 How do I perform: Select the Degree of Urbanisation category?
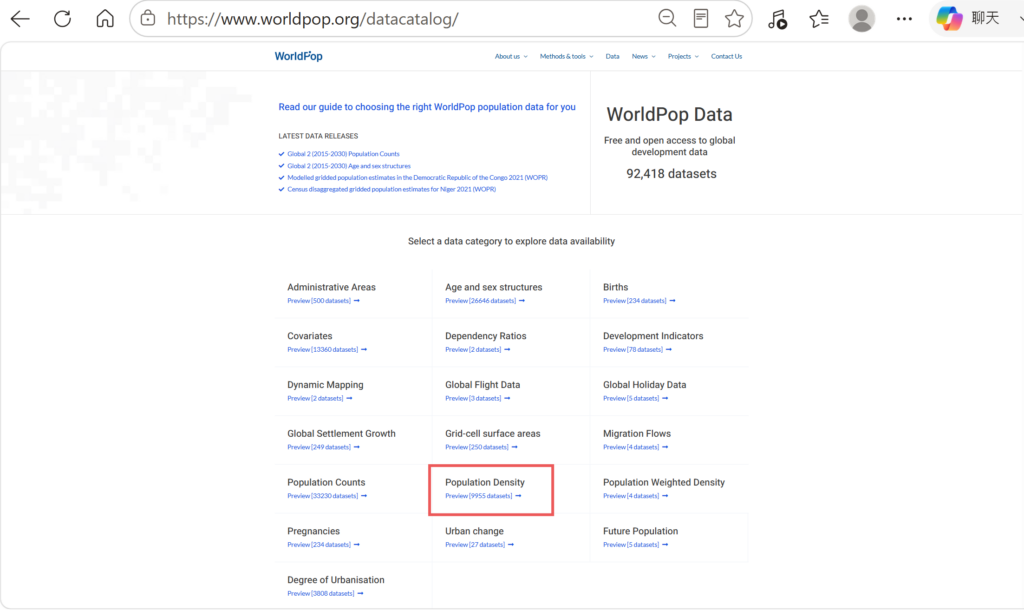(336, 580)
